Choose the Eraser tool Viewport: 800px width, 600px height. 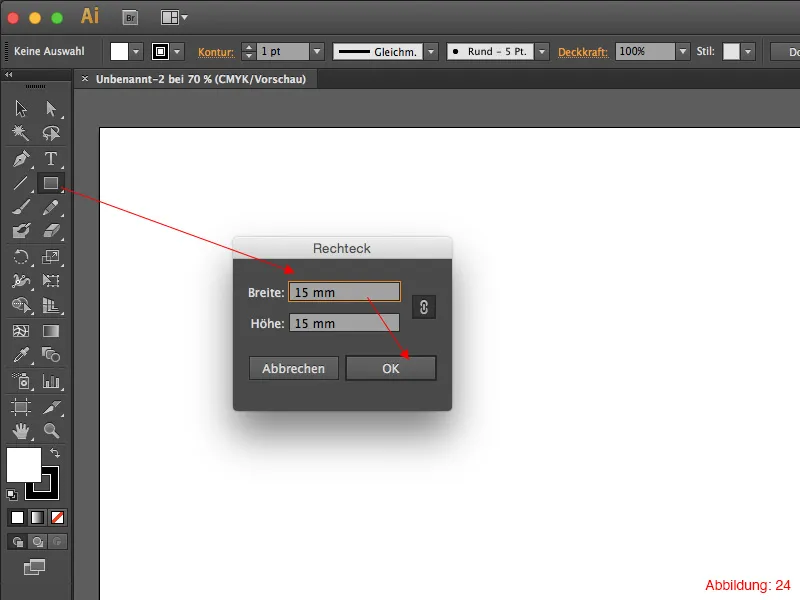pyautogui.click(x=51, y=231)
